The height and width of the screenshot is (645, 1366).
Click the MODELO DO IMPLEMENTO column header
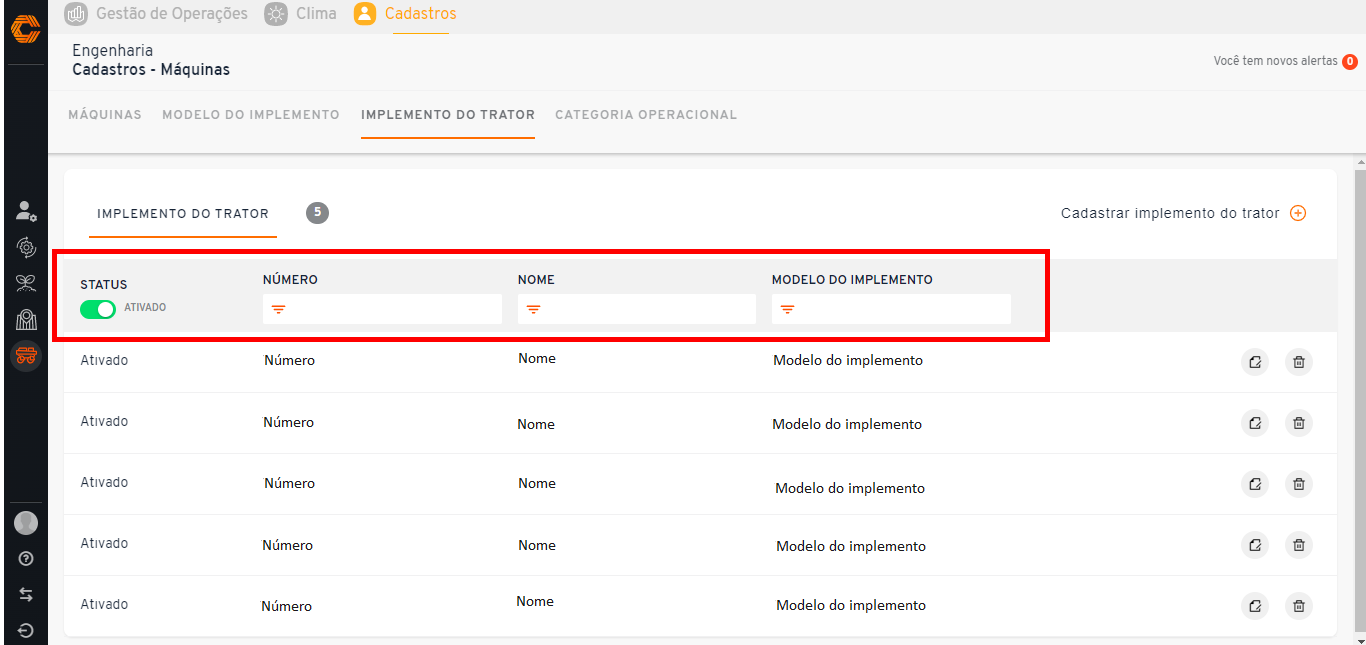point(852,280)
